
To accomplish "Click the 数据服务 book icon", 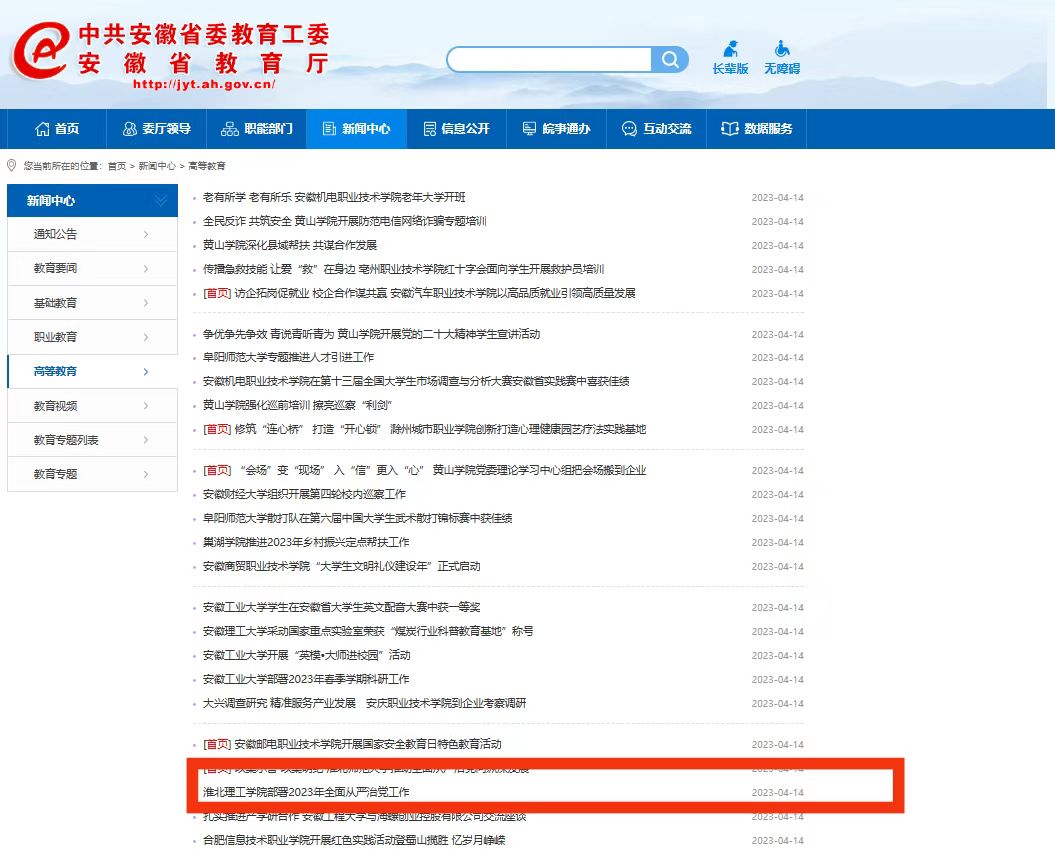I will click(x=730, y=129).
